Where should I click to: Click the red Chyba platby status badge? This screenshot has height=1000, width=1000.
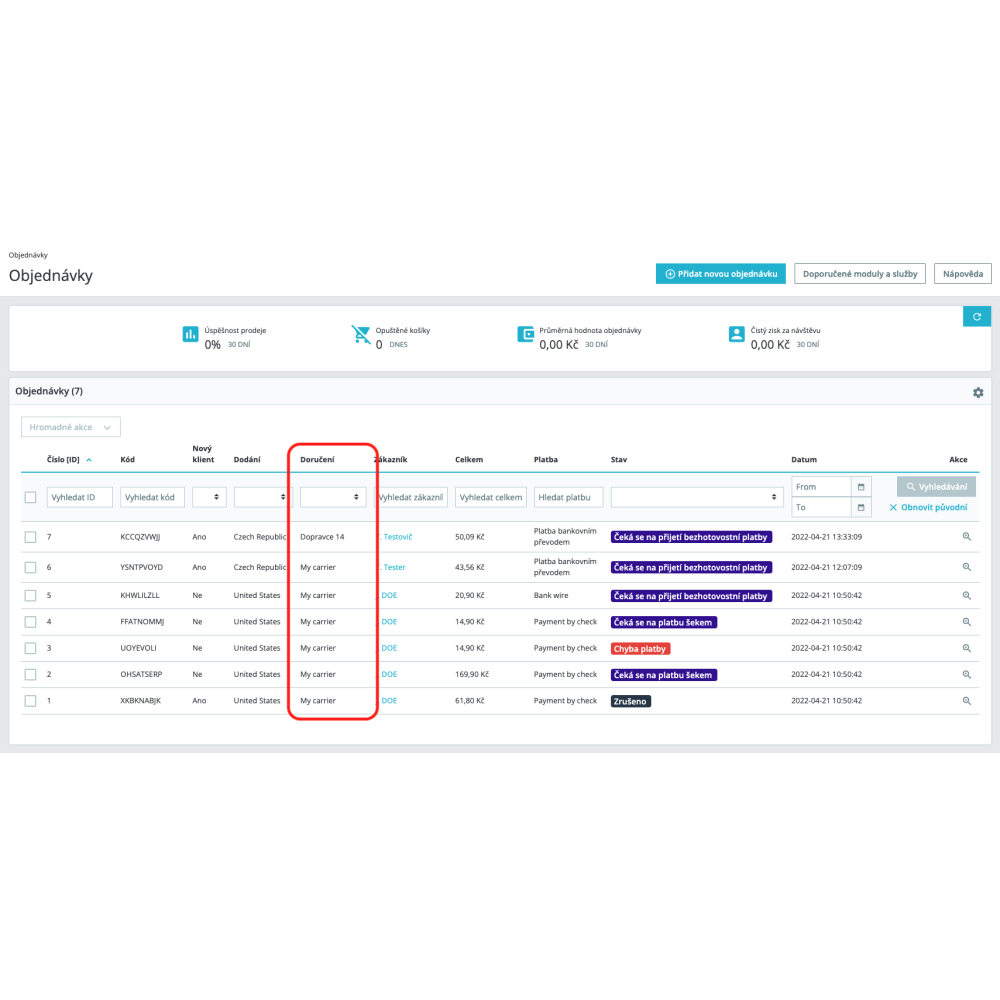[640, 648]
